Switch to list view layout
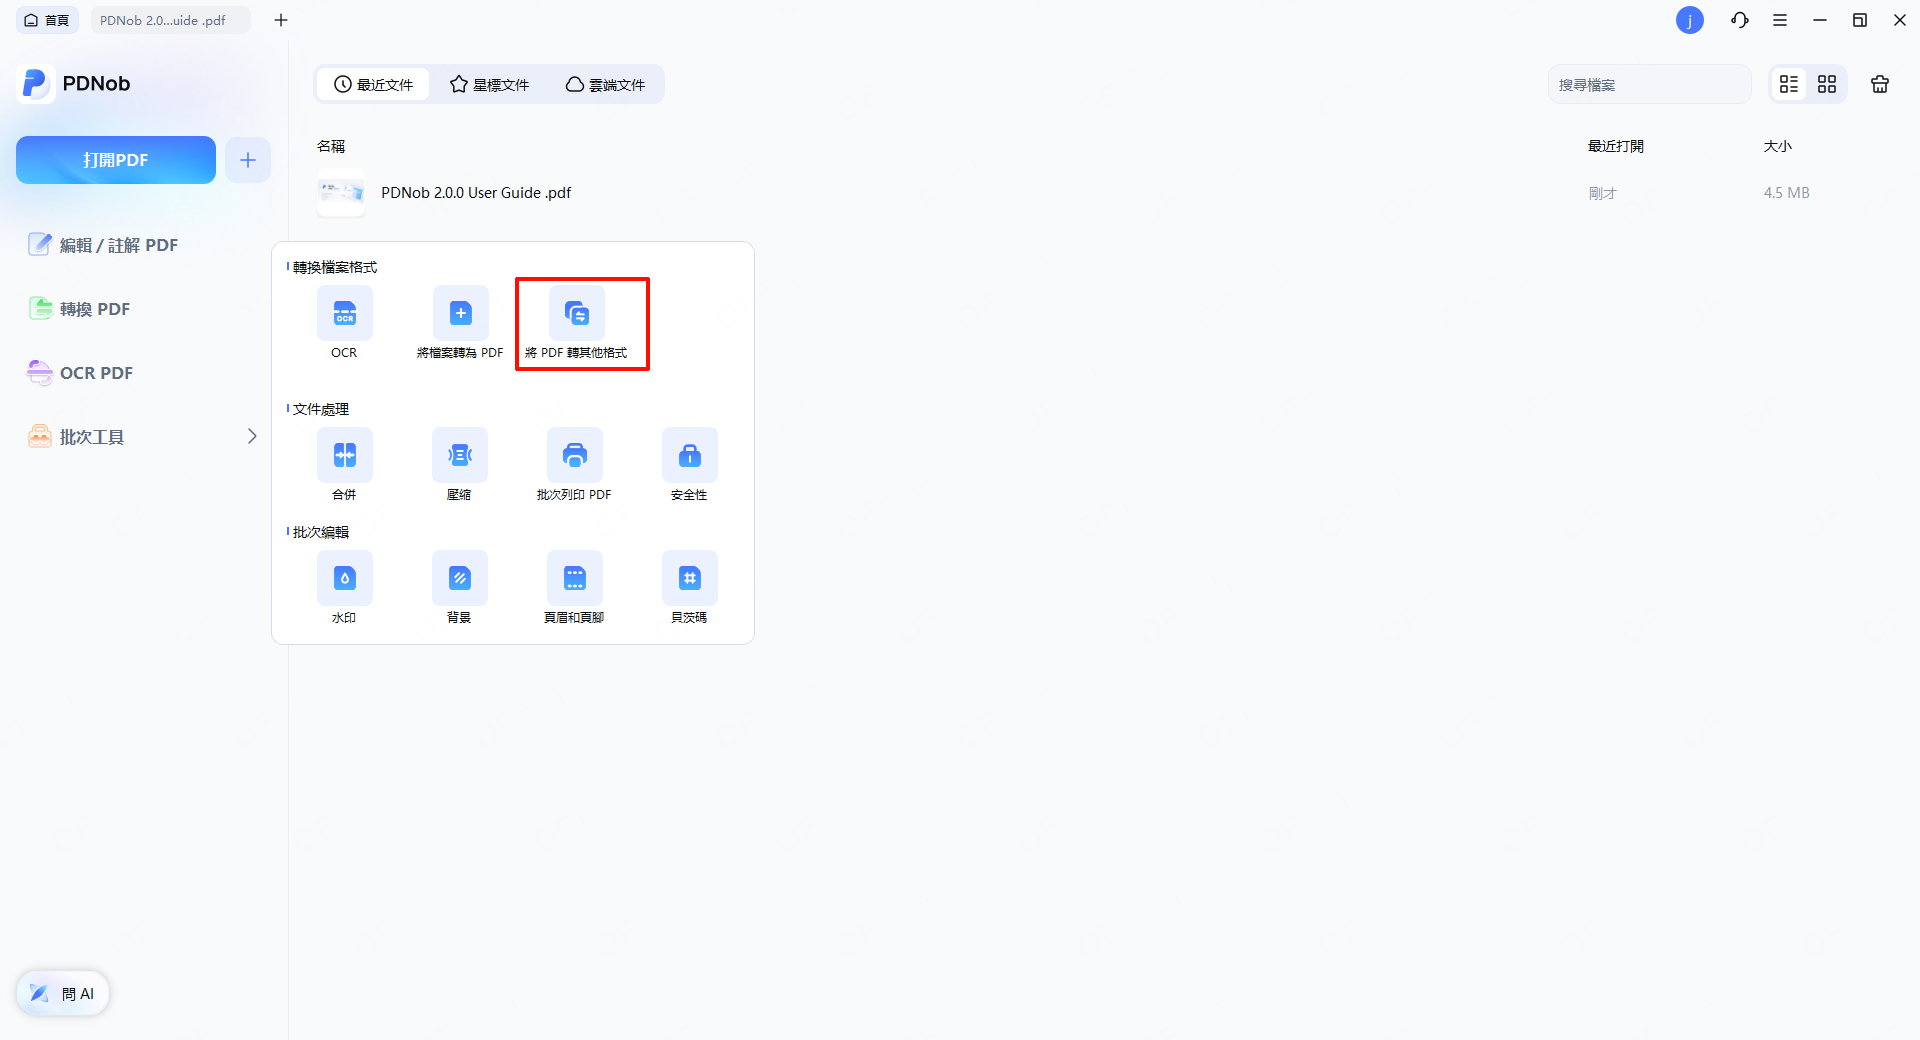 pos(1789,85)
